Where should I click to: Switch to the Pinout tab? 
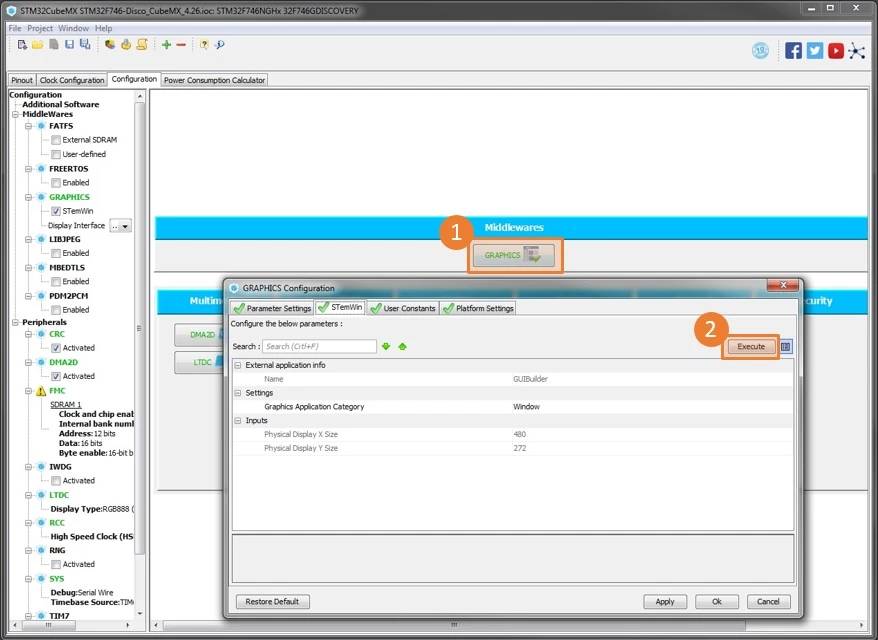(22, 80)
